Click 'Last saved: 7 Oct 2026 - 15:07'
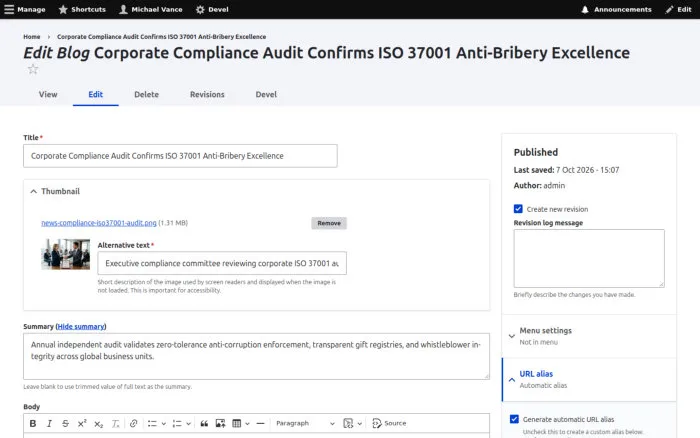 click(x=567, y=170)
